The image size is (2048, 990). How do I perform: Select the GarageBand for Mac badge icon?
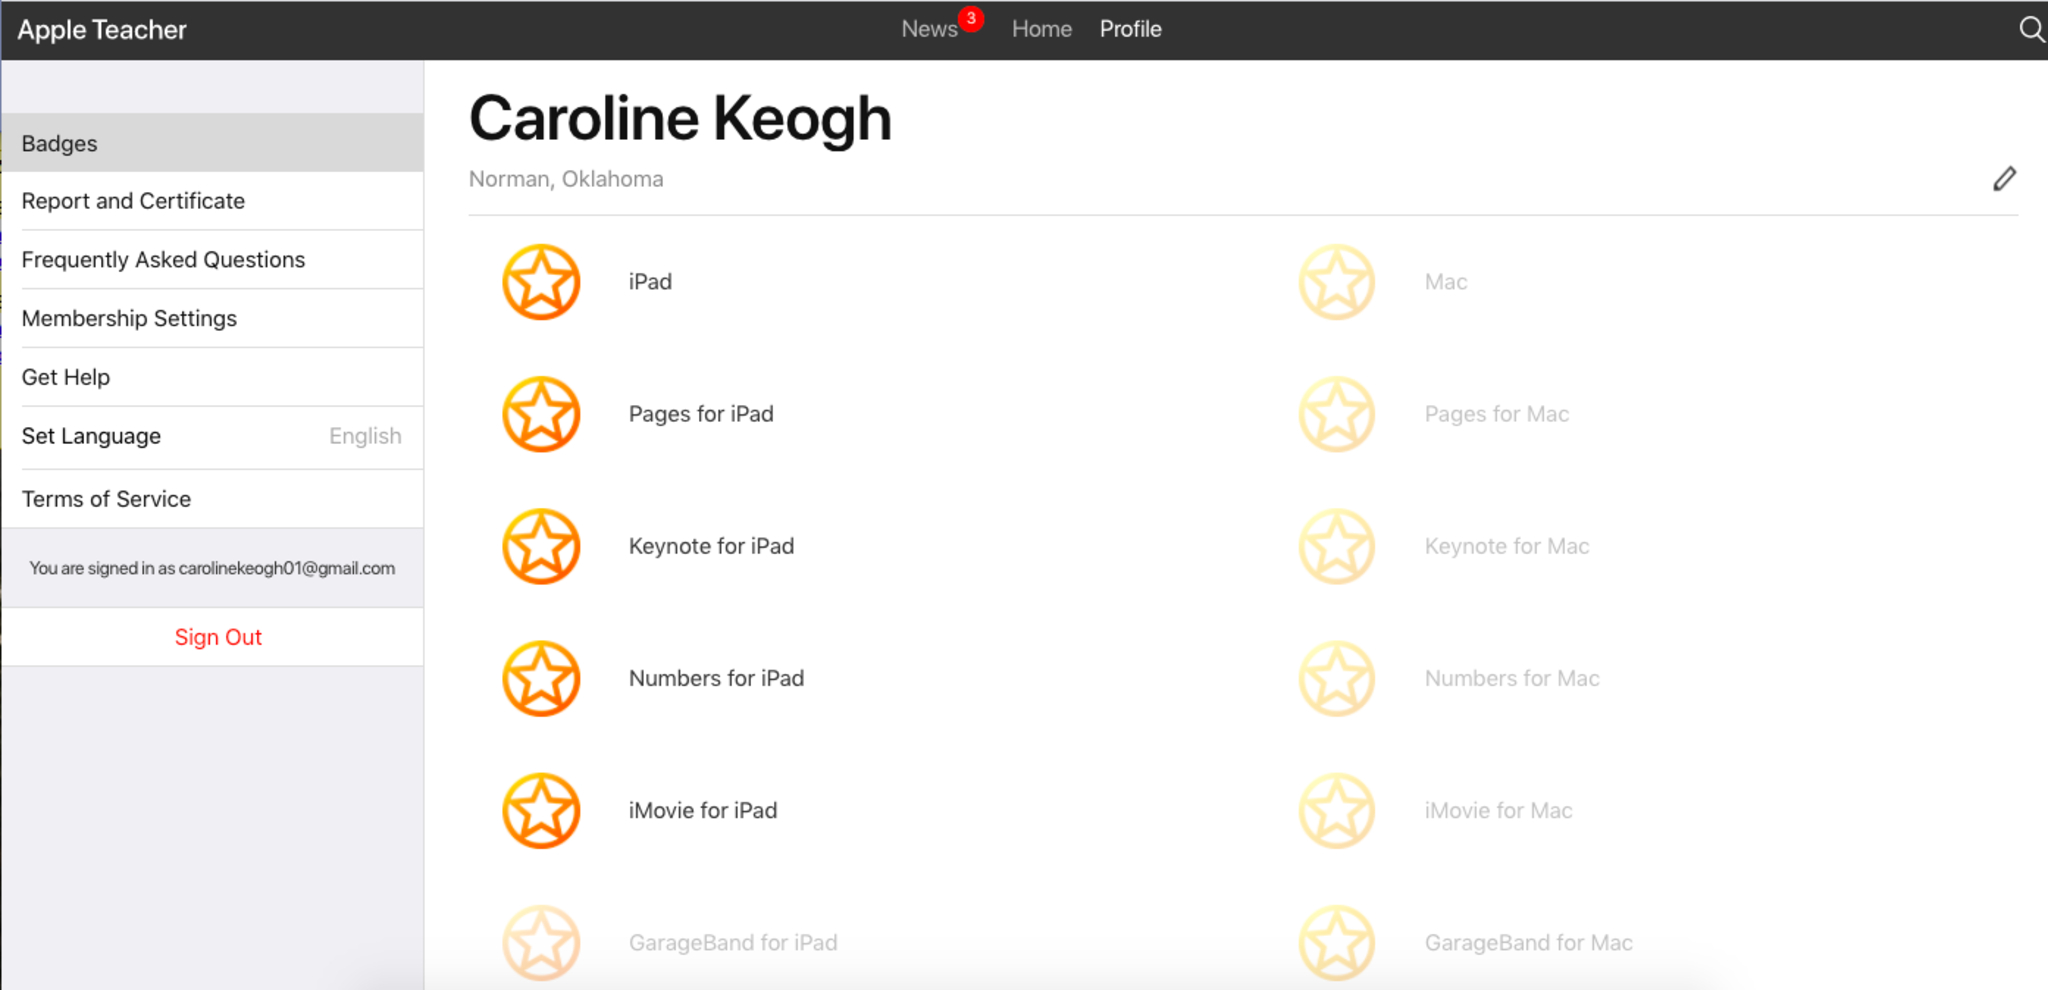pos(1337,942)
